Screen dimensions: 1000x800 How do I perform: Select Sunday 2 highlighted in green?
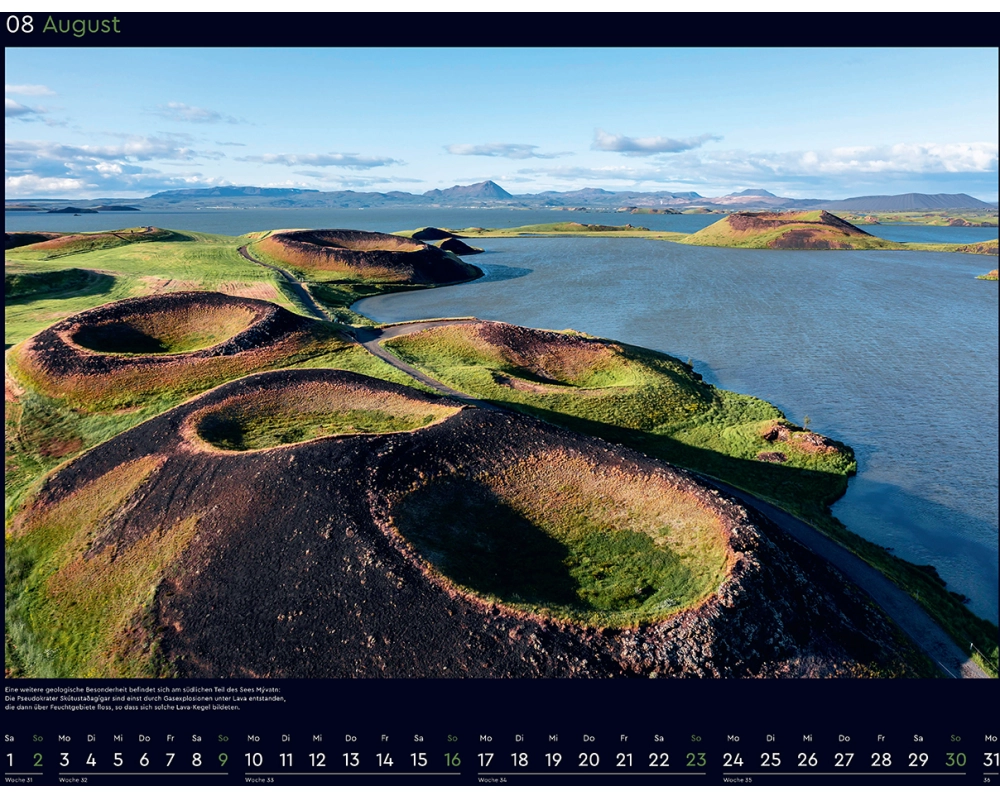[x=38, y=760]
